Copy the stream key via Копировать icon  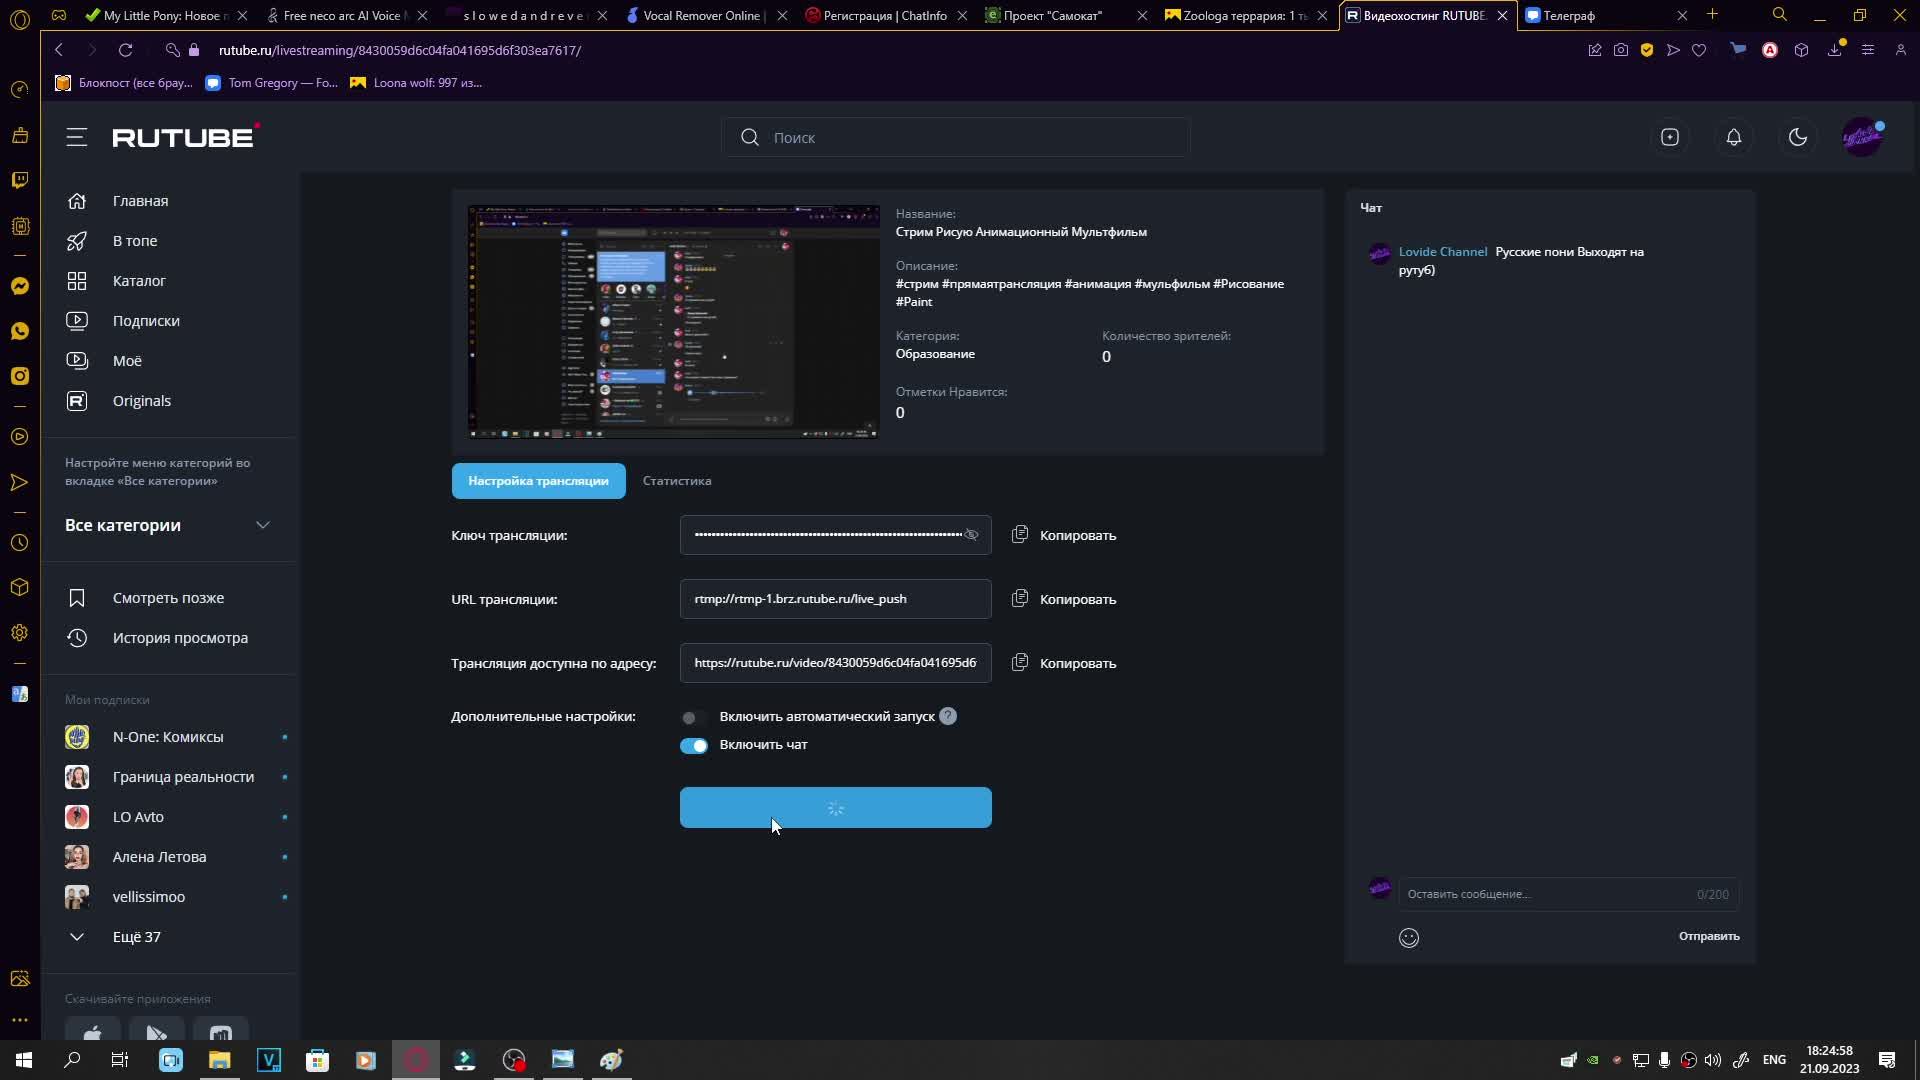point(1020,535)
